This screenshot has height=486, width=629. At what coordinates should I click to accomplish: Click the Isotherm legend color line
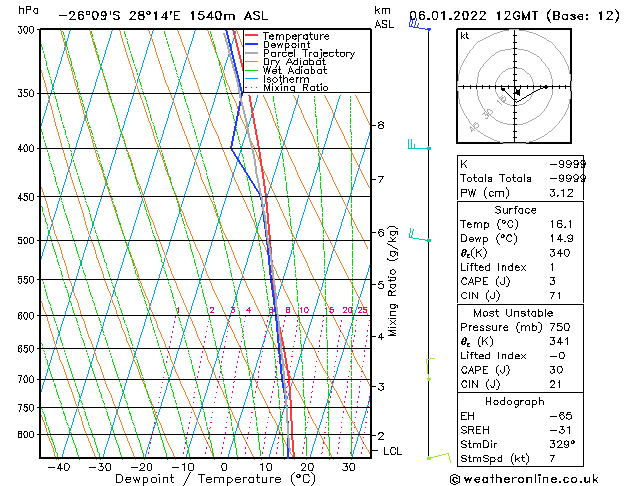point(251,79)
